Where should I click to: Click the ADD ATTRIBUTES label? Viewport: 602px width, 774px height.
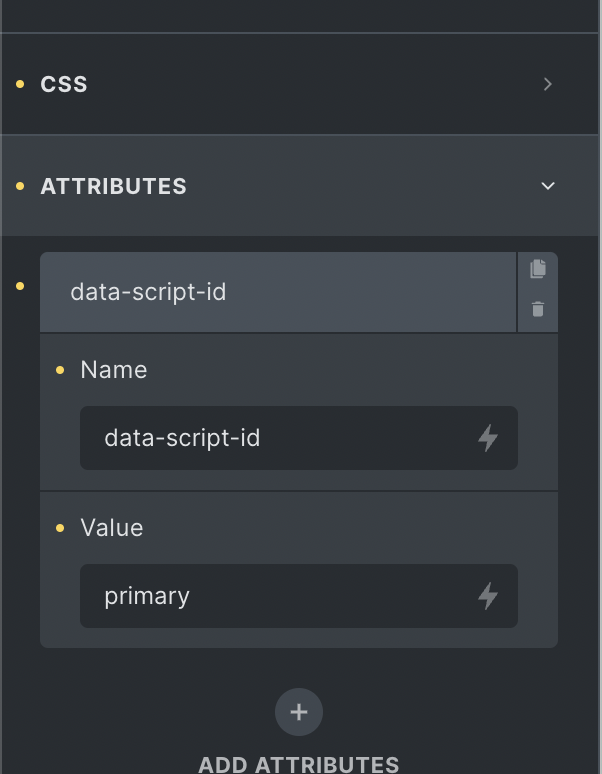pos(299,764)
